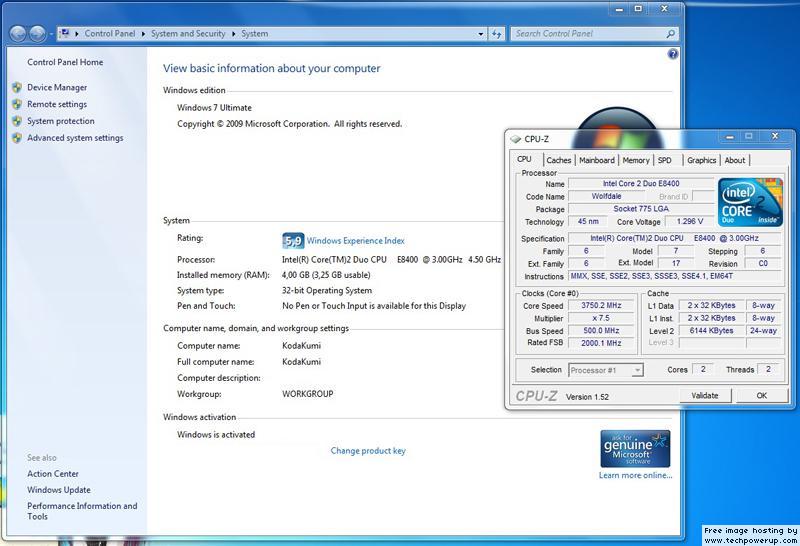
Task: Click the Back navigation arrow button
Action: click(18, 34)
